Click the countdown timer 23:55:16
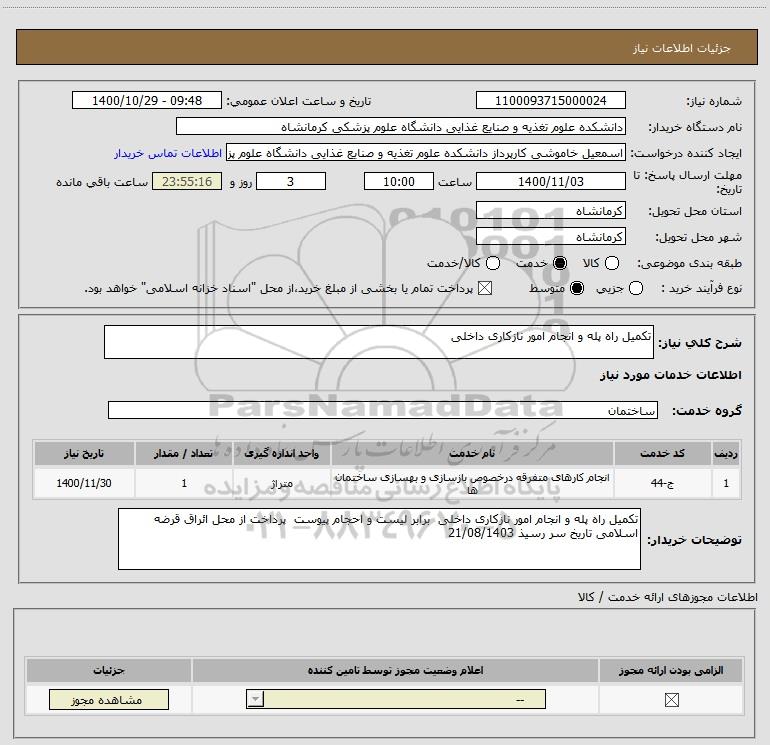This screenshot has width=770, height=745. point(187,181)
